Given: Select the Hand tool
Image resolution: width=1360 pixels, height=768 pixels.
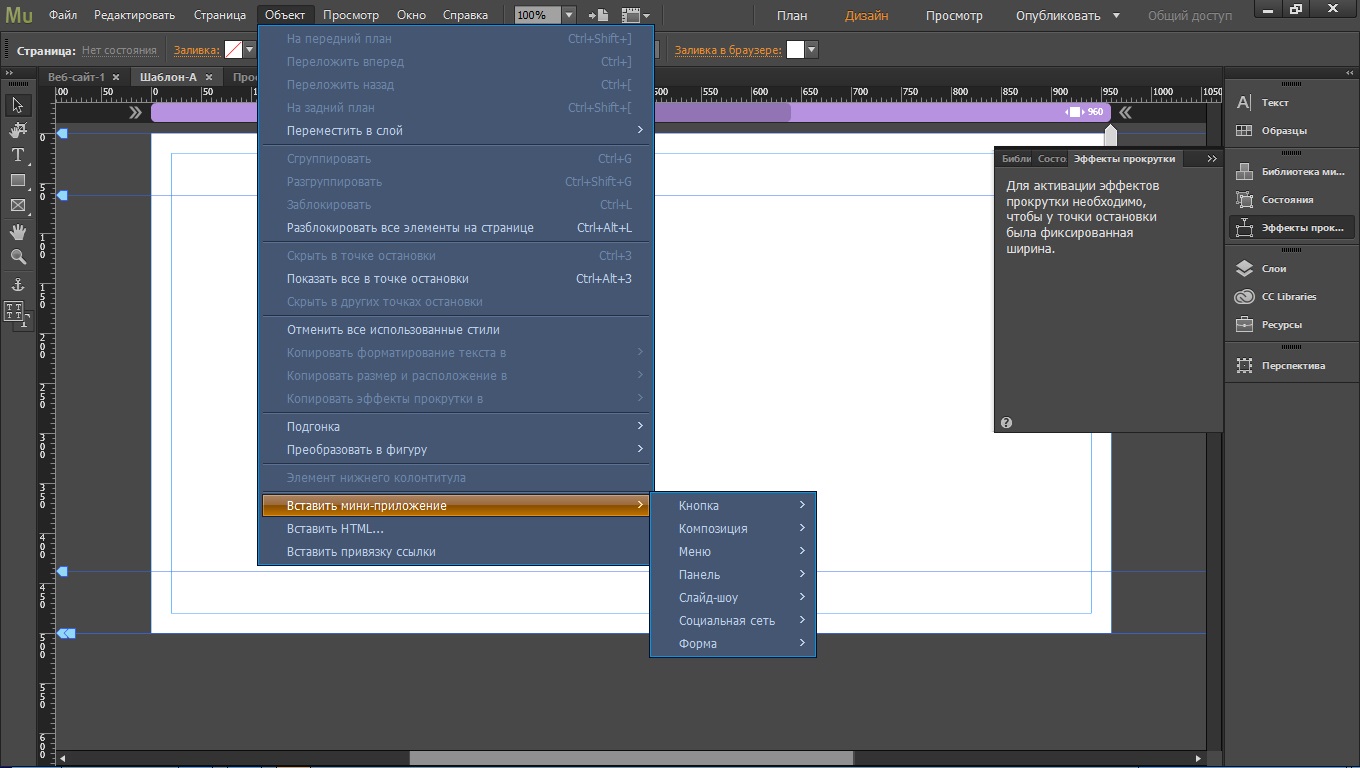Looking at the screenshot, I should [18, 232].
